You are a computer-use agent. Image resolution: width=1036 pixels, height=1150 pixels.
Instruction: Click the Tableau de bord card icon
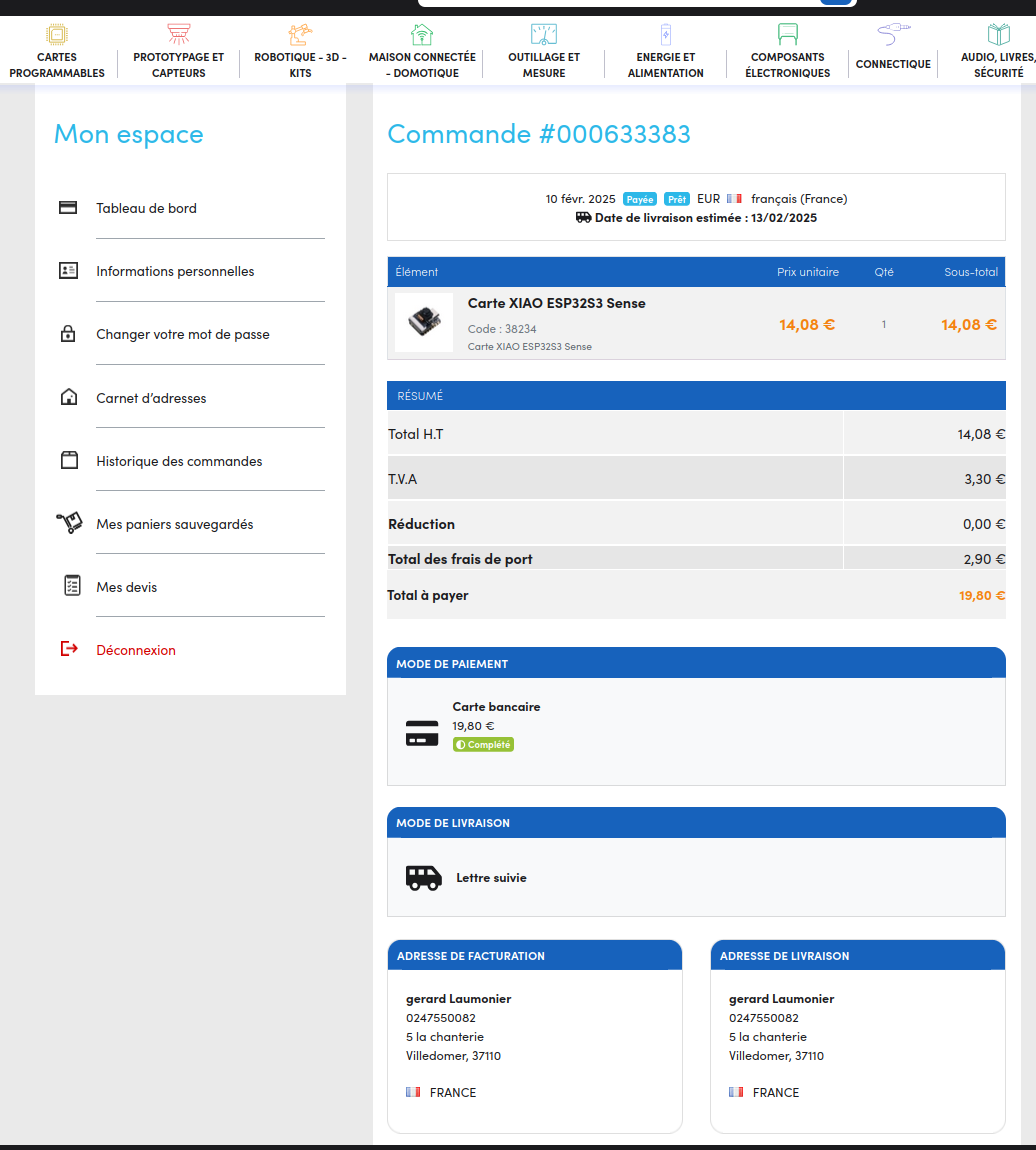pos(68,208)
